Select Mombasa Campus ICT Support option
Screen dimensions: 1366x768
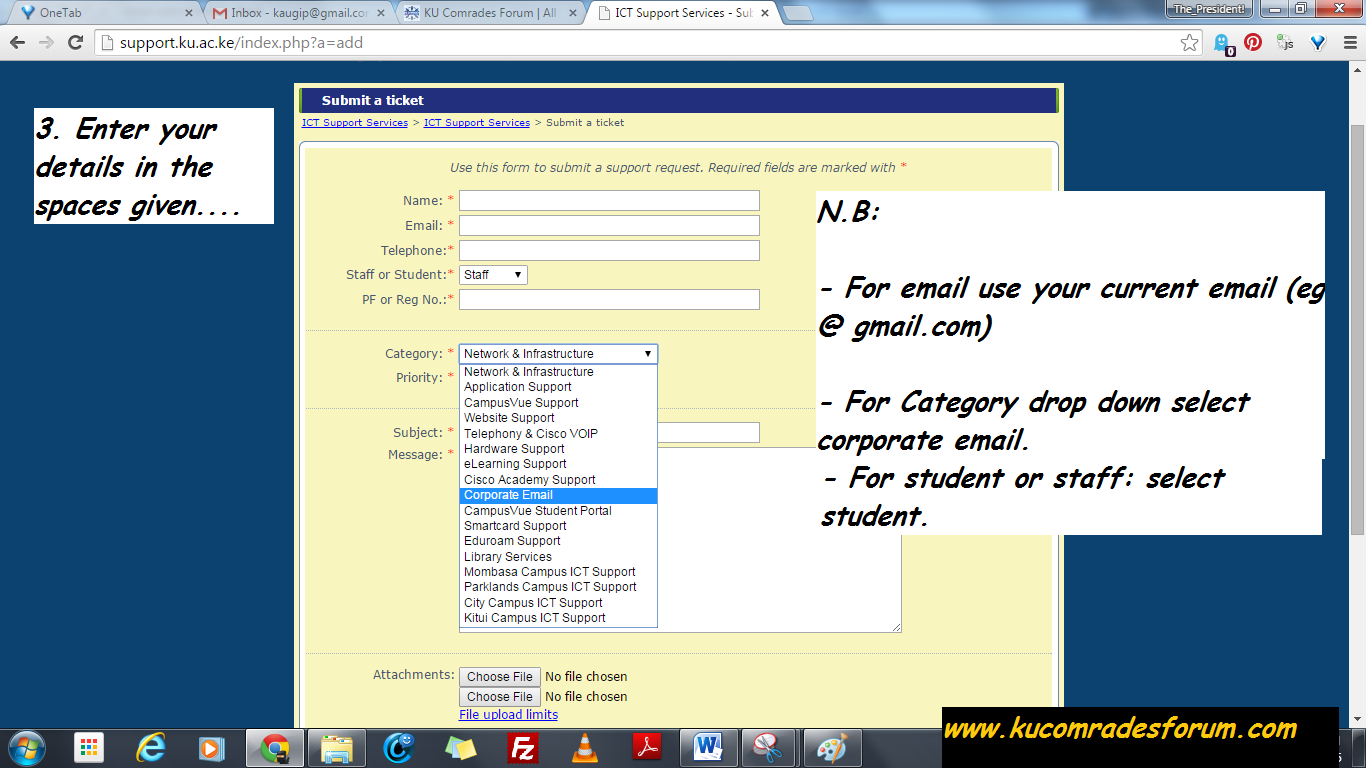click(x=558, y=572)
